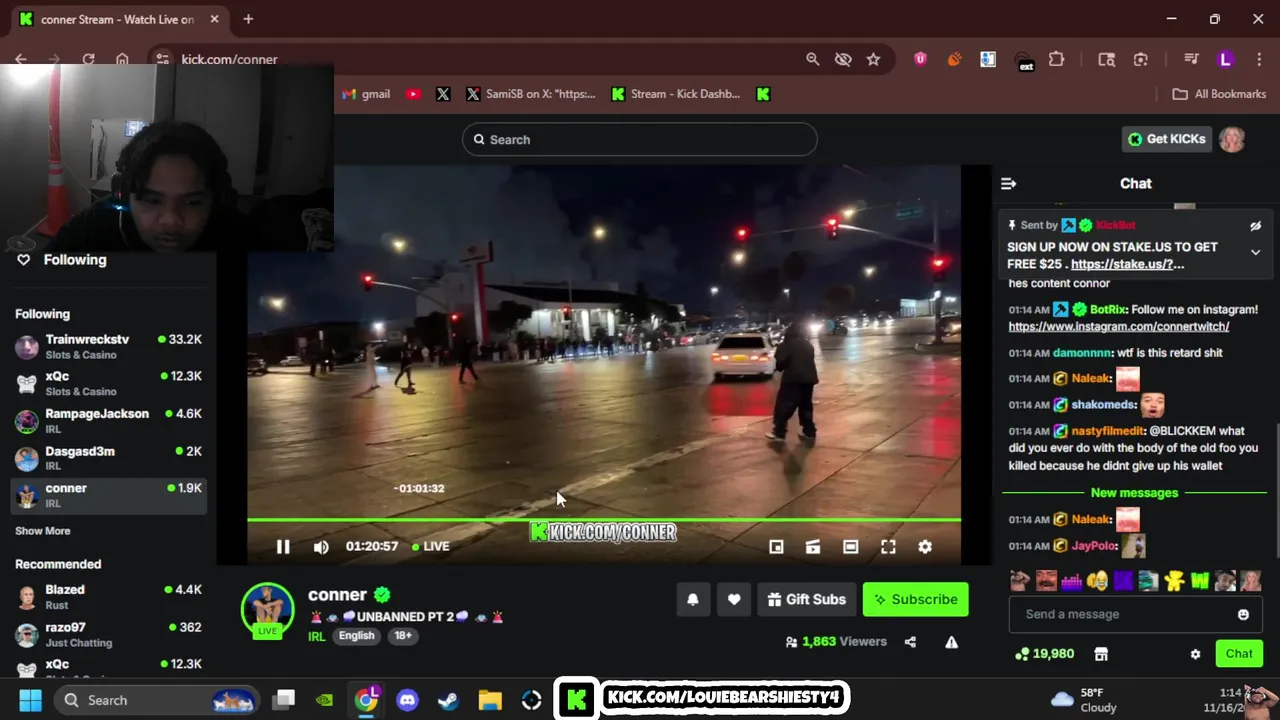The image size is (1280, 720).
Task: Open All Bookmarks folder
Action: click(1219, 94)
